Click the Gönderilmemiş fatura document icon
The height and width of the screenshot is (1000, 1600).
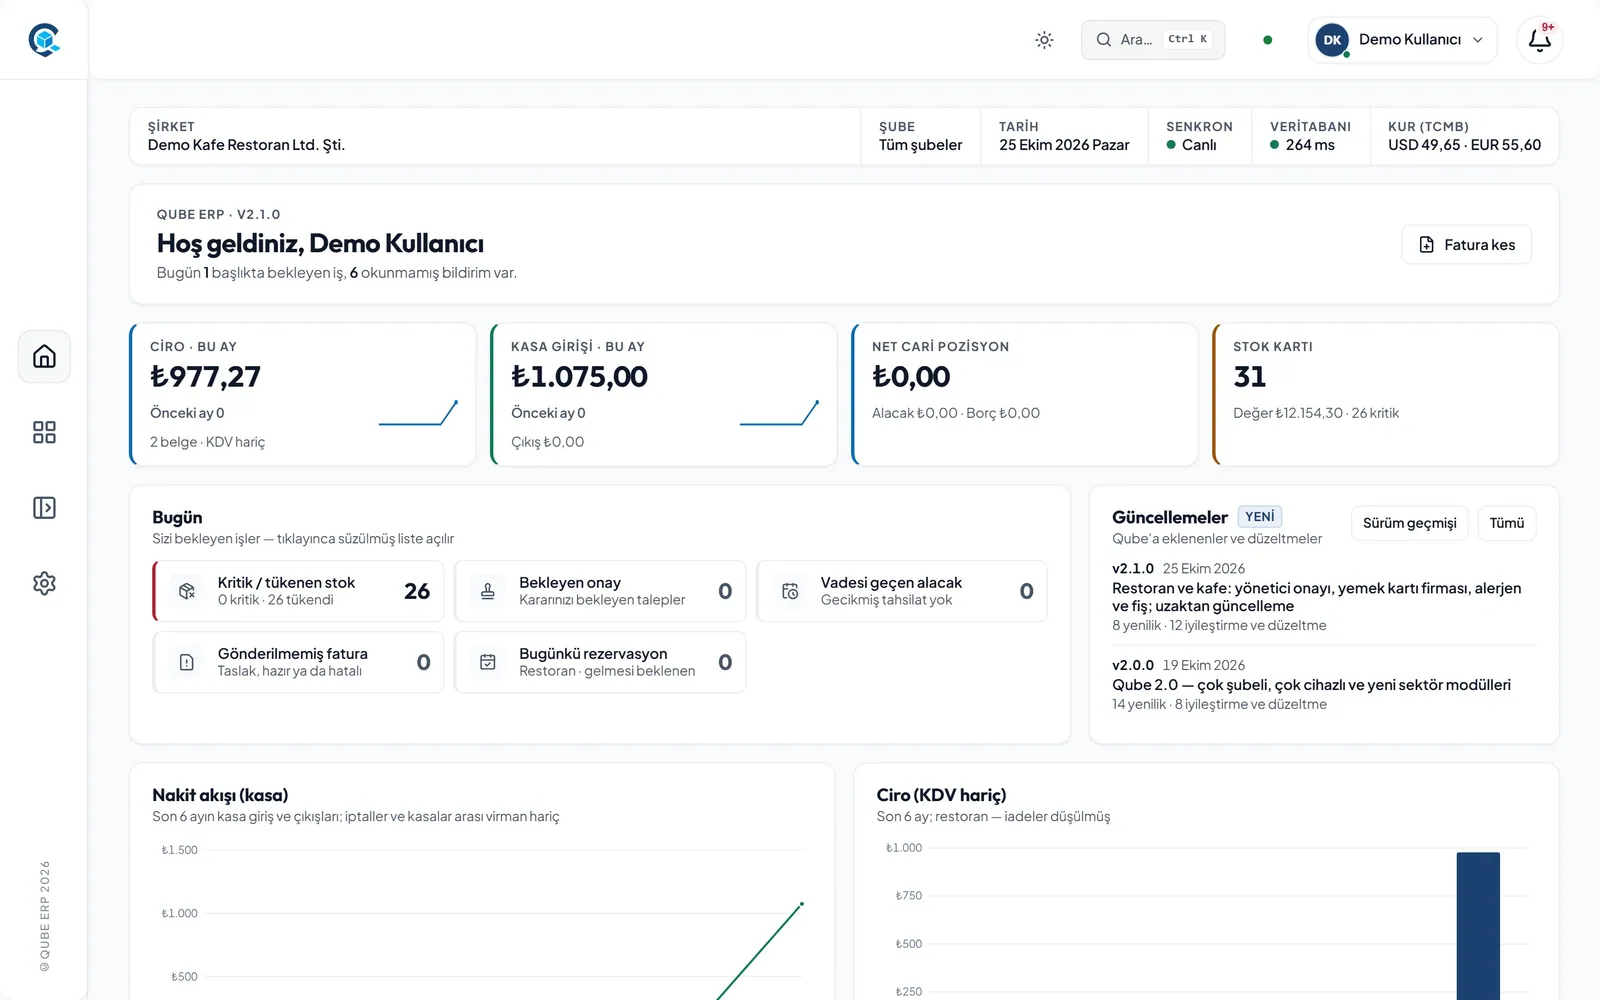click(187, 662)
